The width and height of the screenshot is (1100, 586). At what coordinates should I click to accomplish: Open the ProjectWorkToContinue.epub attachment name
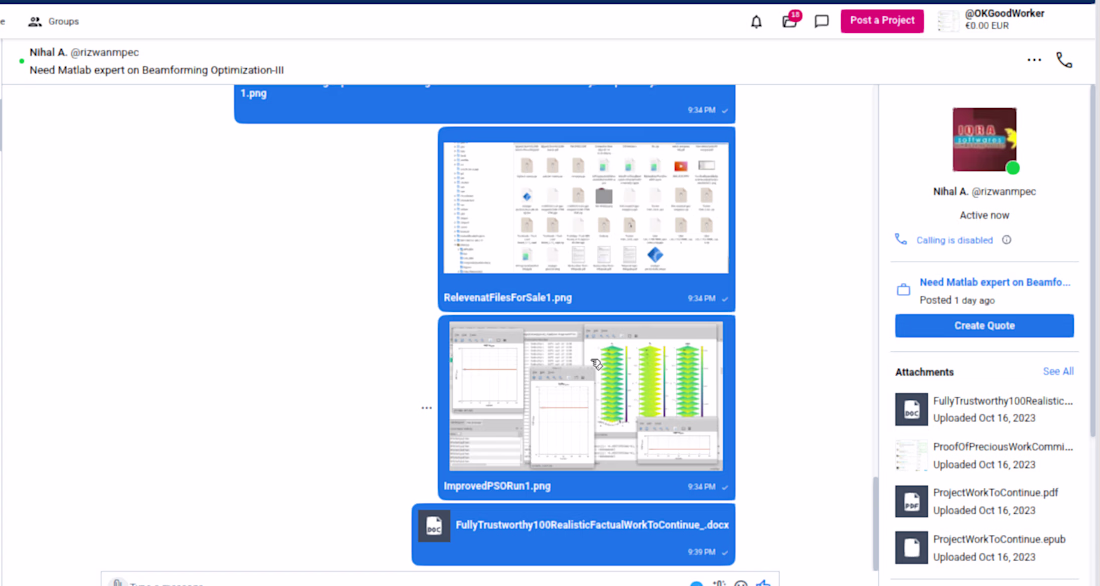[999, 539]
